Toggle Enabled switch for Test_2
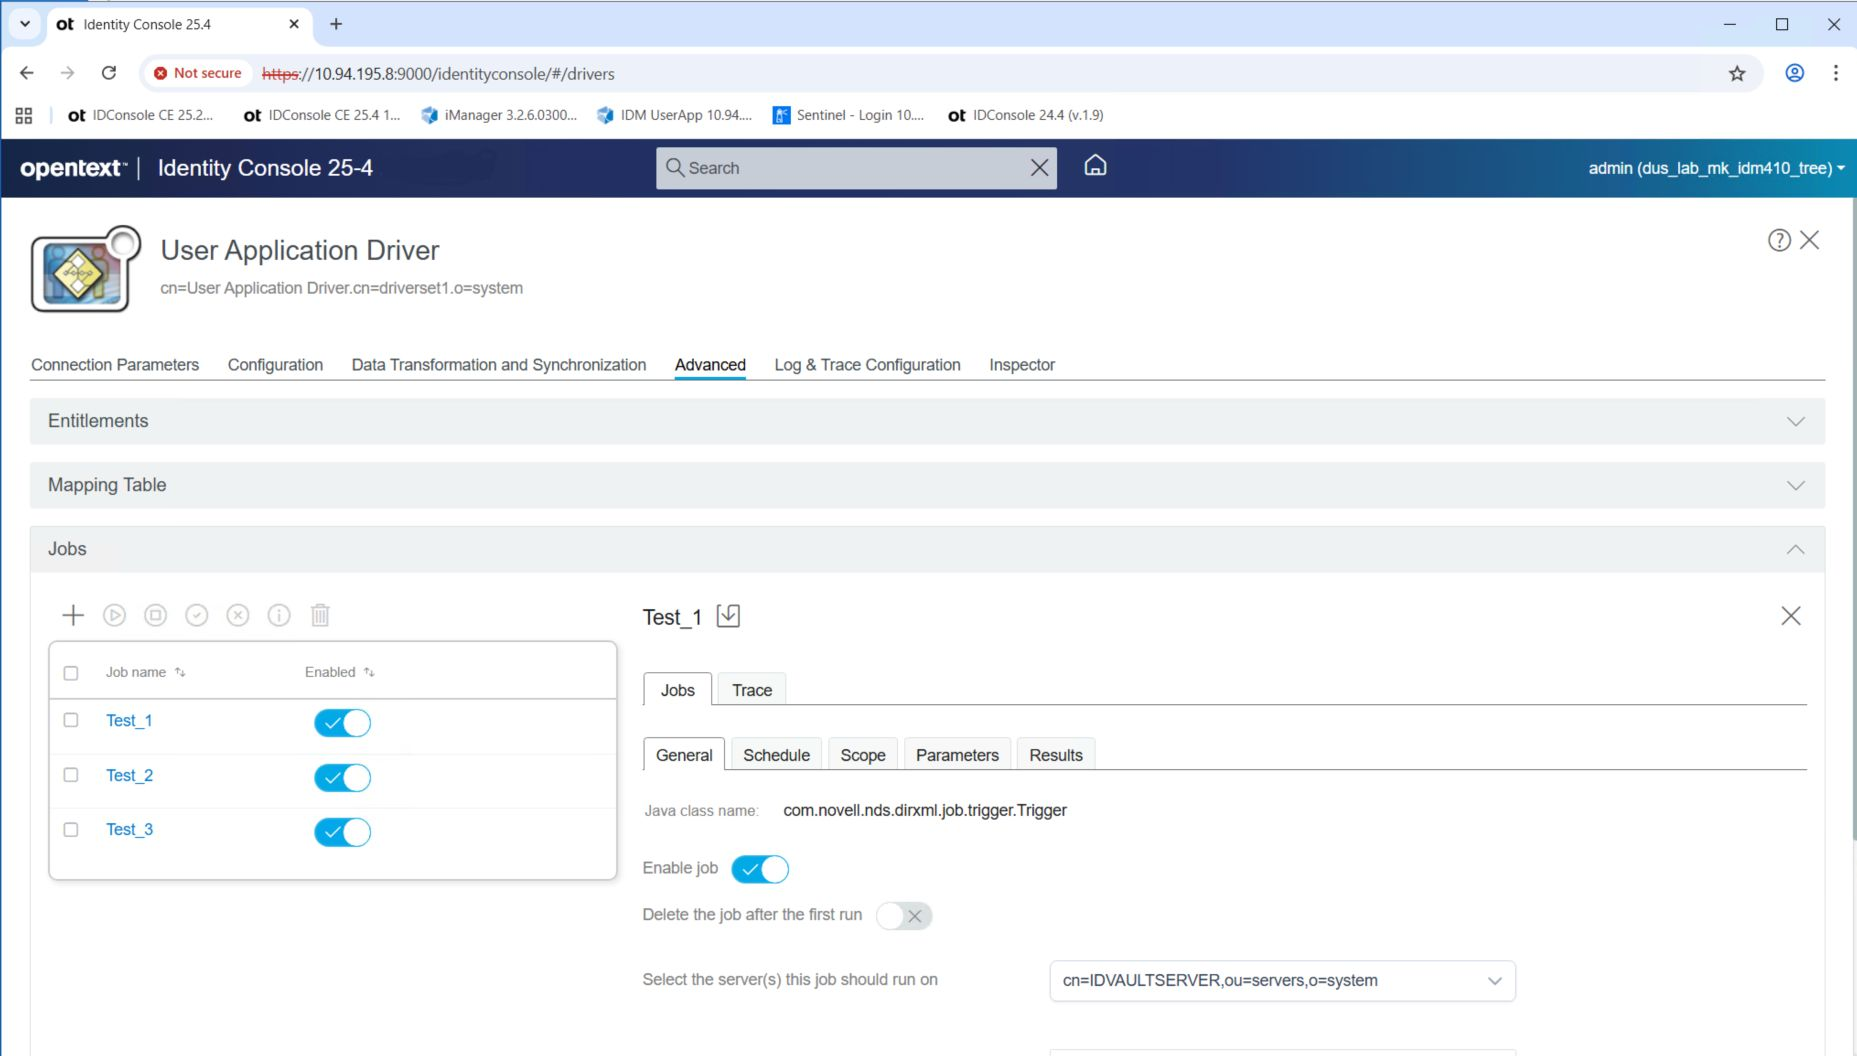 tap(342, 777)
